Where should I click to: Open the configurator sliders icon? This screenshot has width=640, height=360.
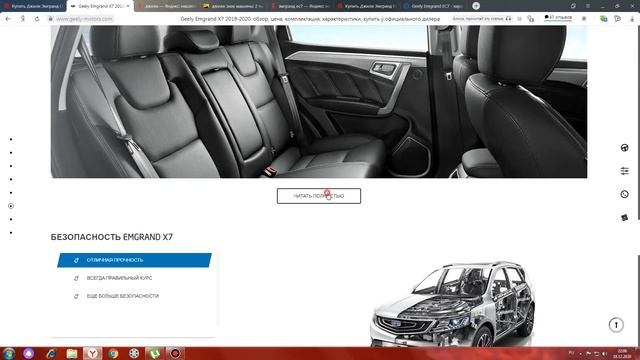[x=624, y=171]
